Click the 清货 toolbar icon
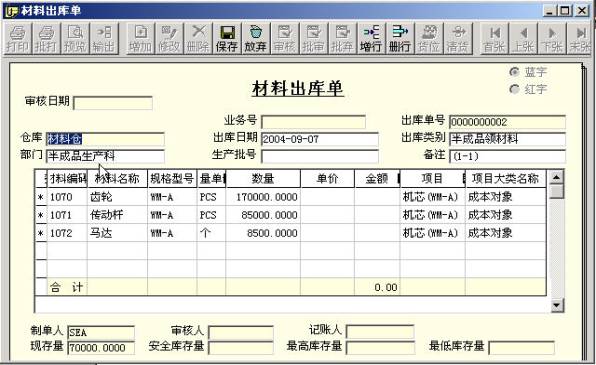This screenshot has height=365, width=596. [458, 38]
